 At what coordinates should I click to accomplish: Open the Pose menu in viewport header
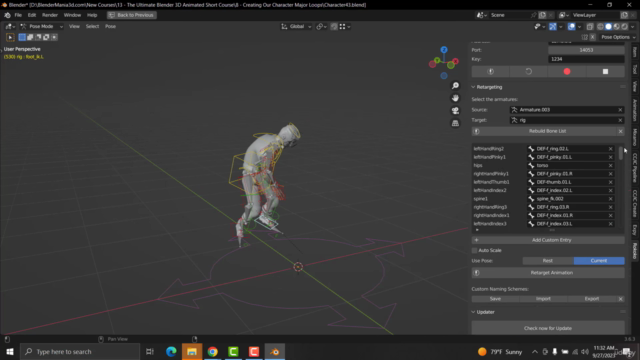coord(110,27)
